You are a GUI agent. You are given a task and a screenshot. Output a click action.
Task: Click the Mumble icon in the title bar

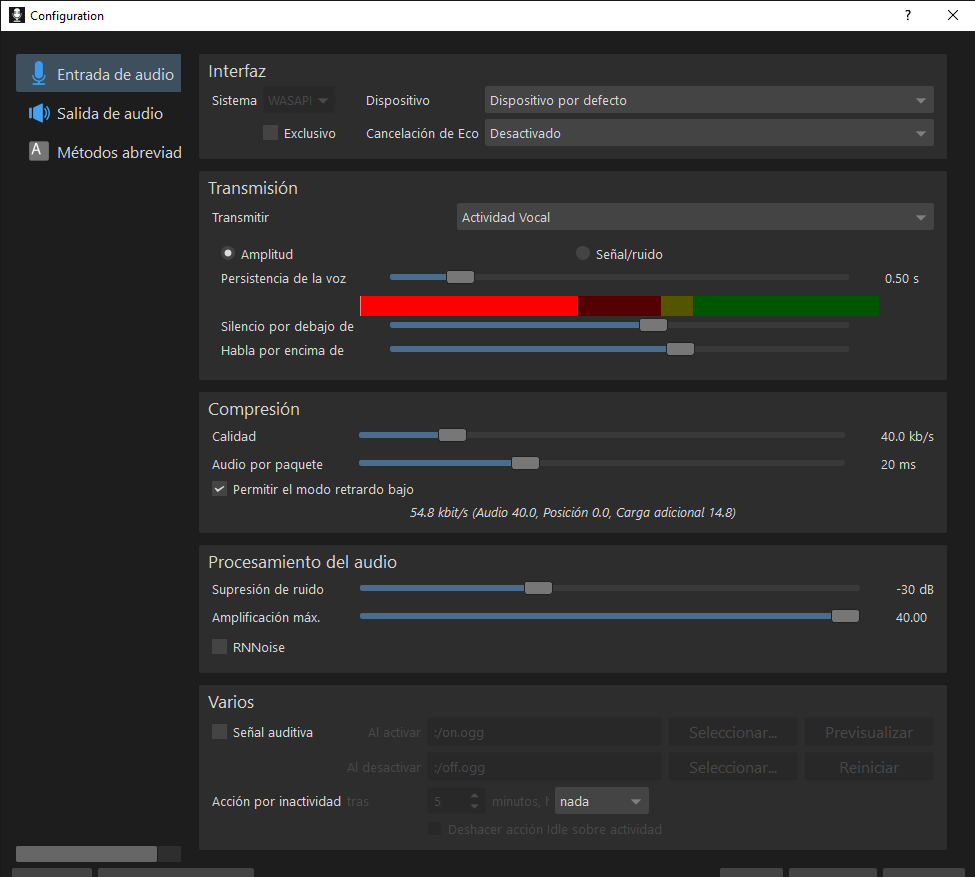(x=16, y=15)
